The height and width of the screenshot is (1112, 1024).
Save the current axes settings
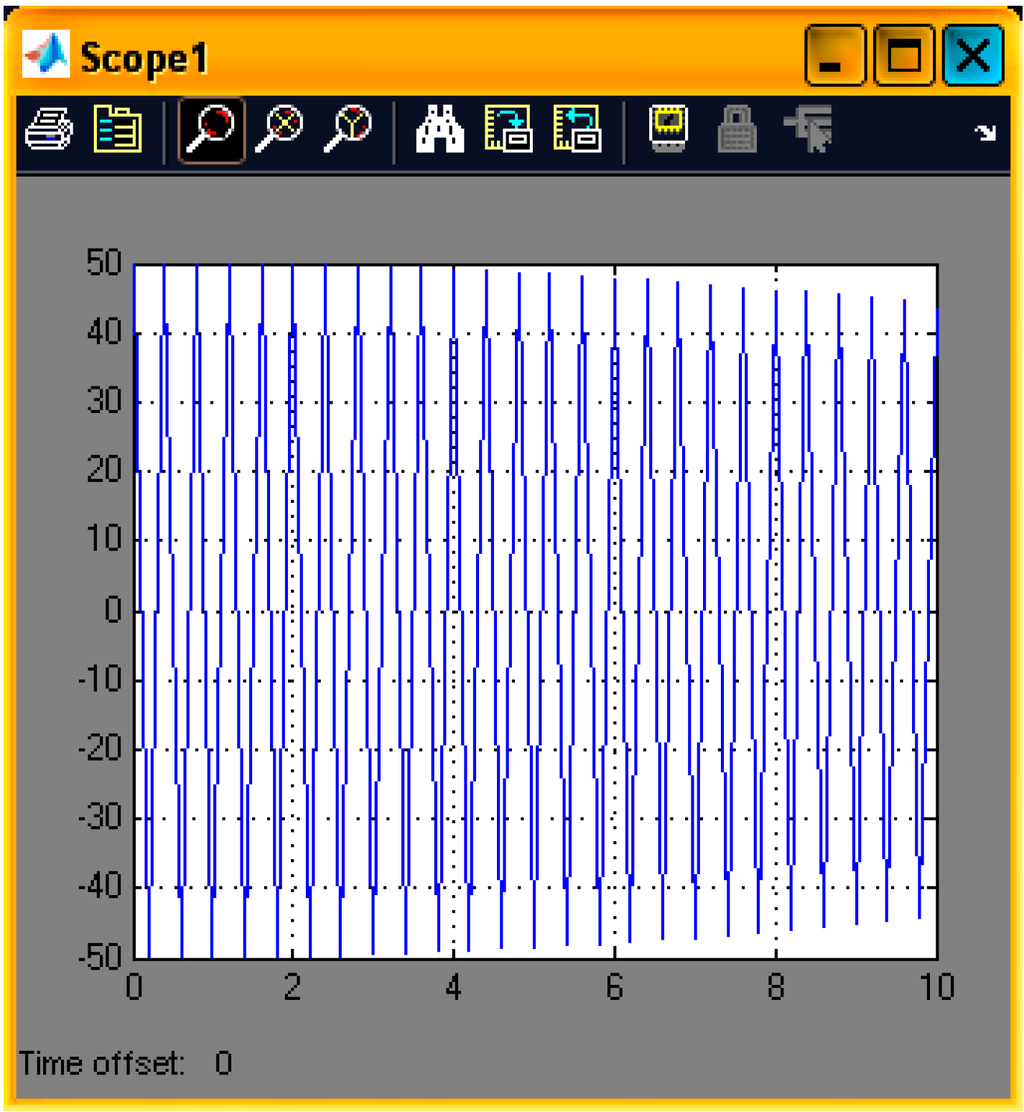(509, 130)
